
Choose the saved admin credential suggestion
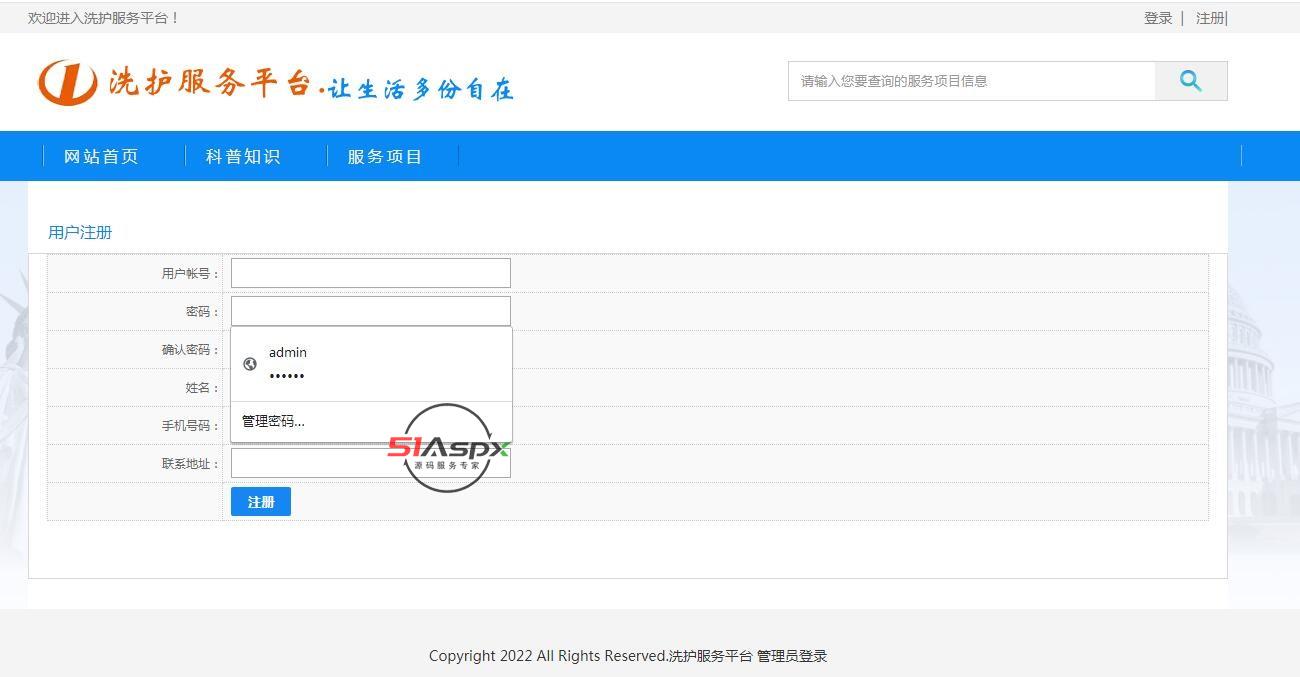coord(371,364)
